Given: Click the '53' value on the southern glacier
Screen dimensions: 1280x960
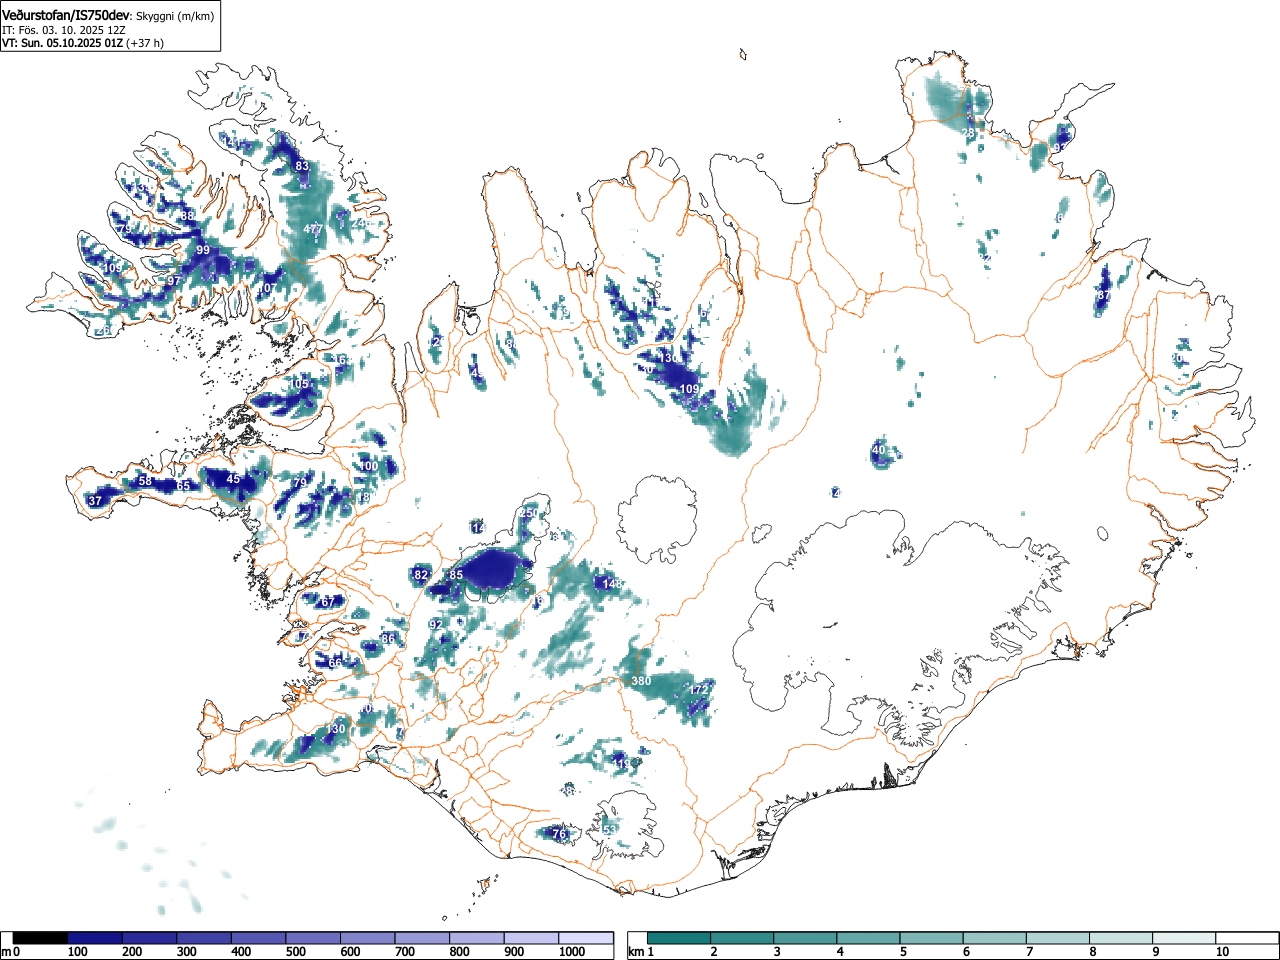Looking at the screenshot, I should click(x=610, y=830).
